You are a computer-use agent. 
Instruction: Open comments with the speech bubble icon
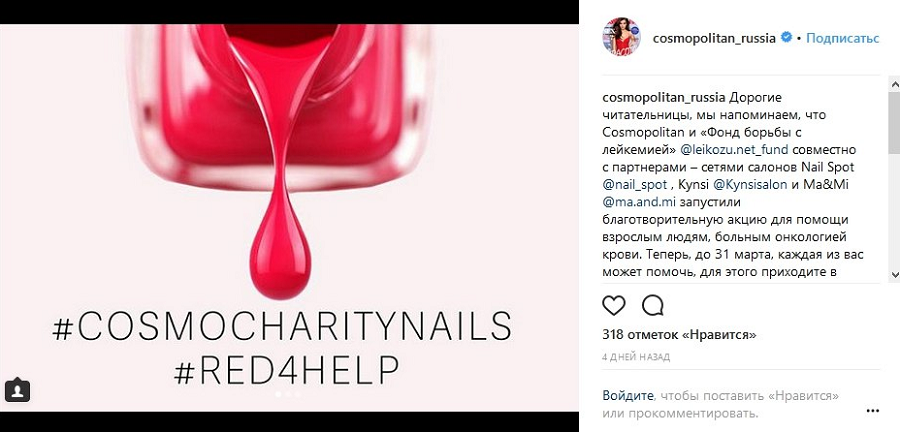pos(652,305)
